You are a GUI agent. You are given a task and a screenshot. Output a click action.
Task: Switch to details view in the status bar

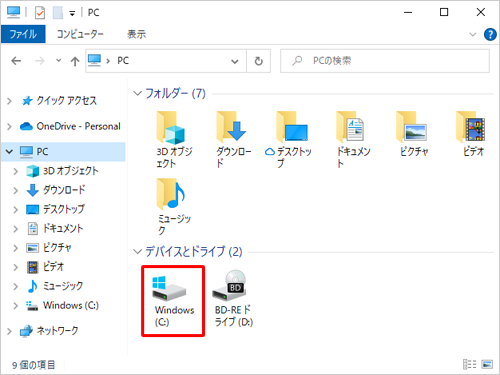click(x=470, y=364)
